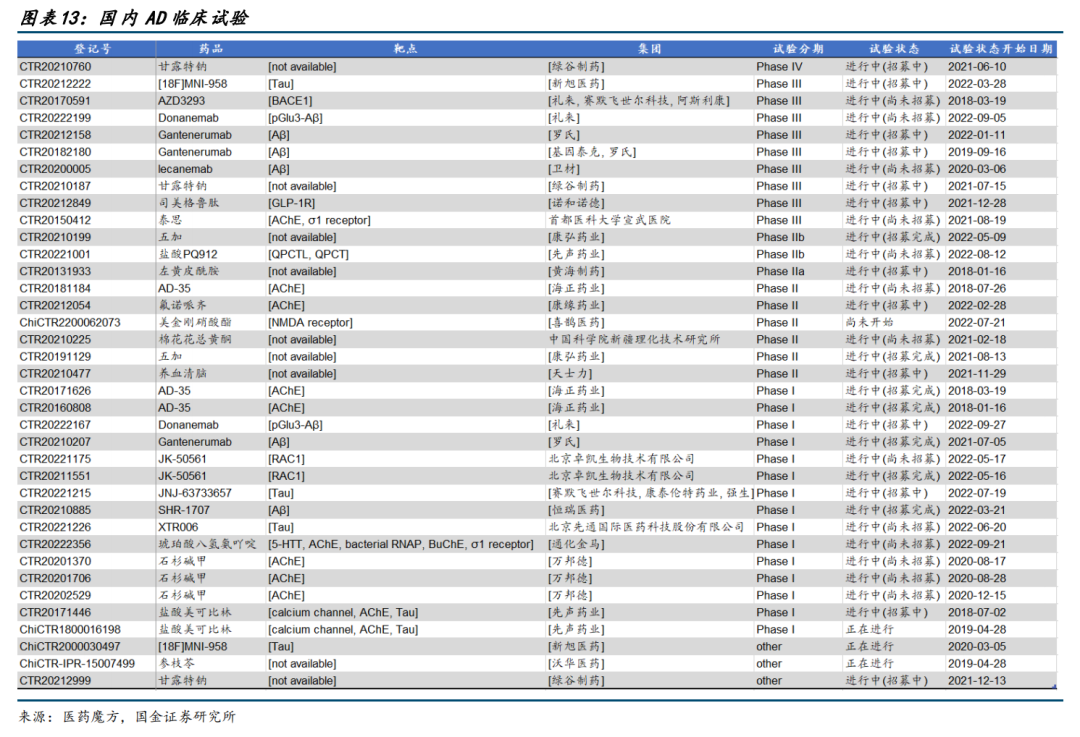This screenshot has height=737, width=1080.
Task: Click the 试验分期 column header
Action: point(797,49)
